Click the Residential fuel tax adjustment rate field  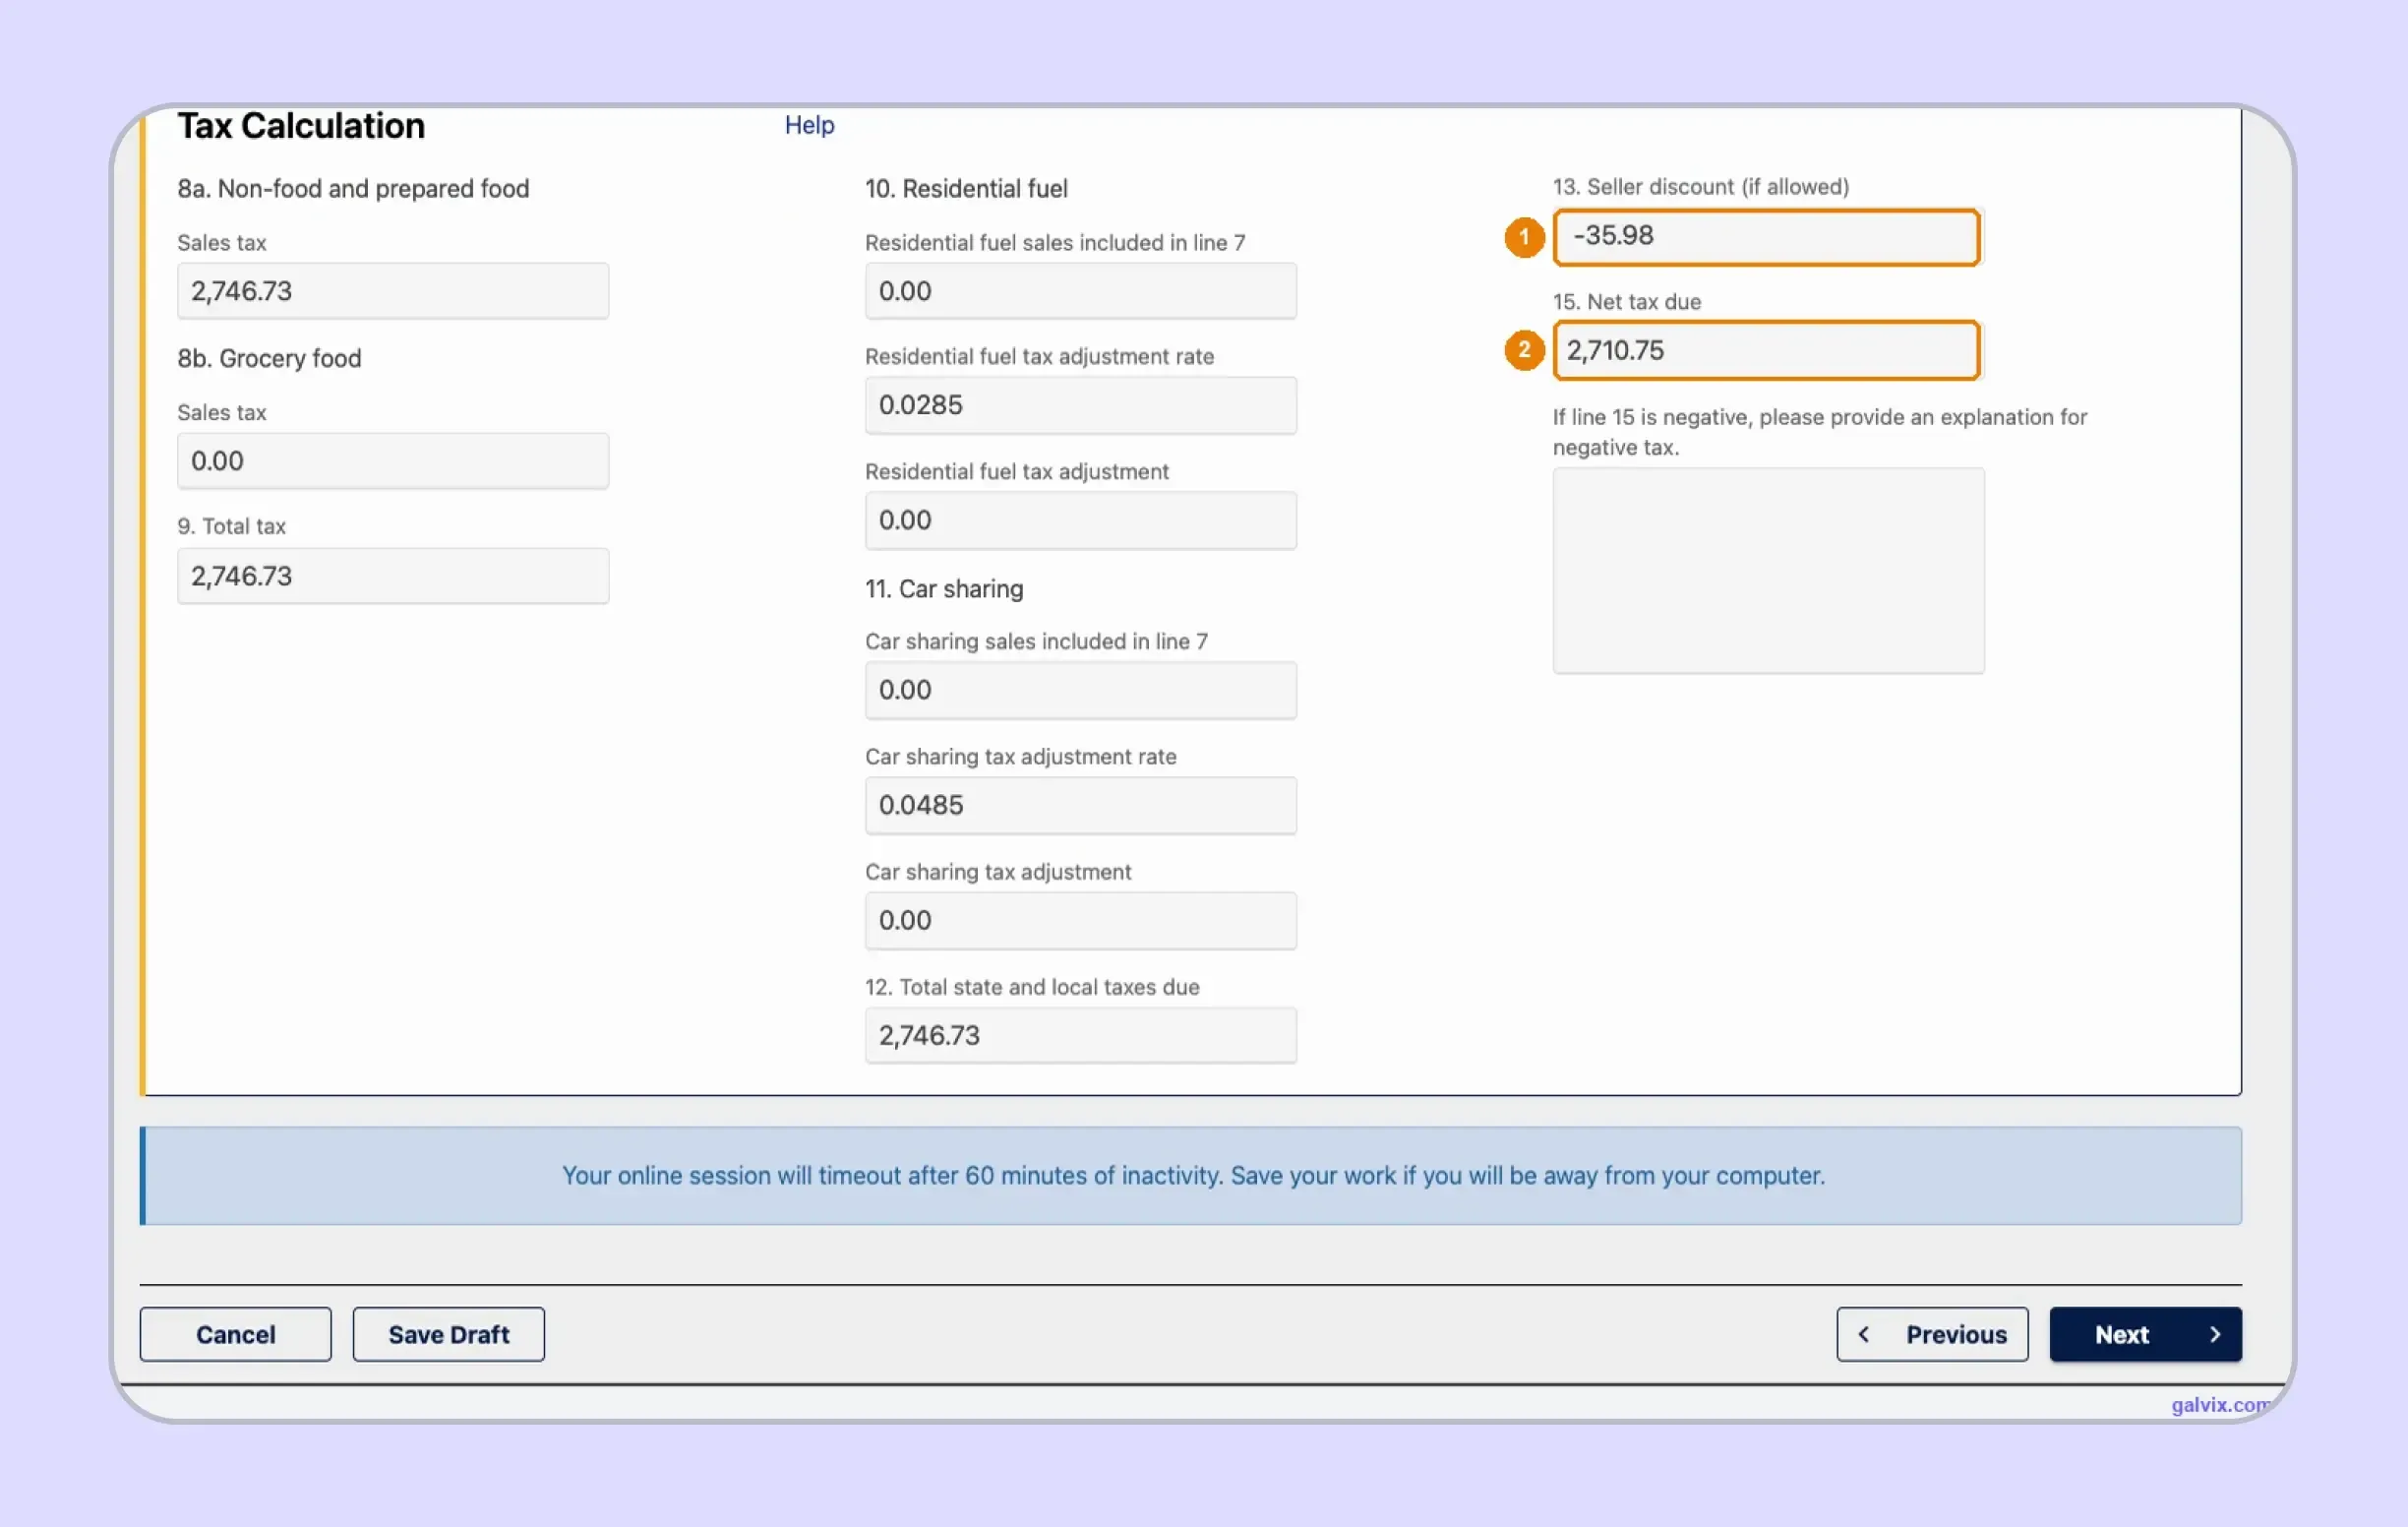pos(1081,405)
